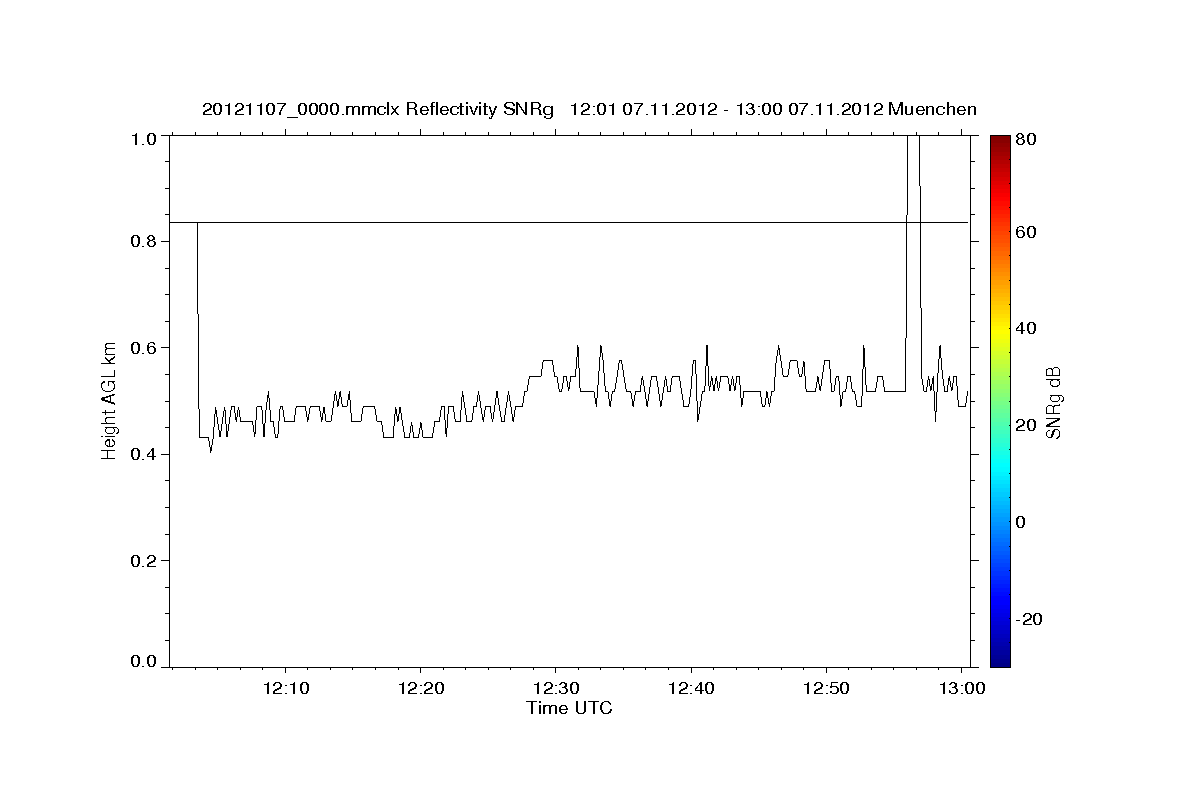
Task: Click the 12:20 time tick label
Action: point(421,689)
